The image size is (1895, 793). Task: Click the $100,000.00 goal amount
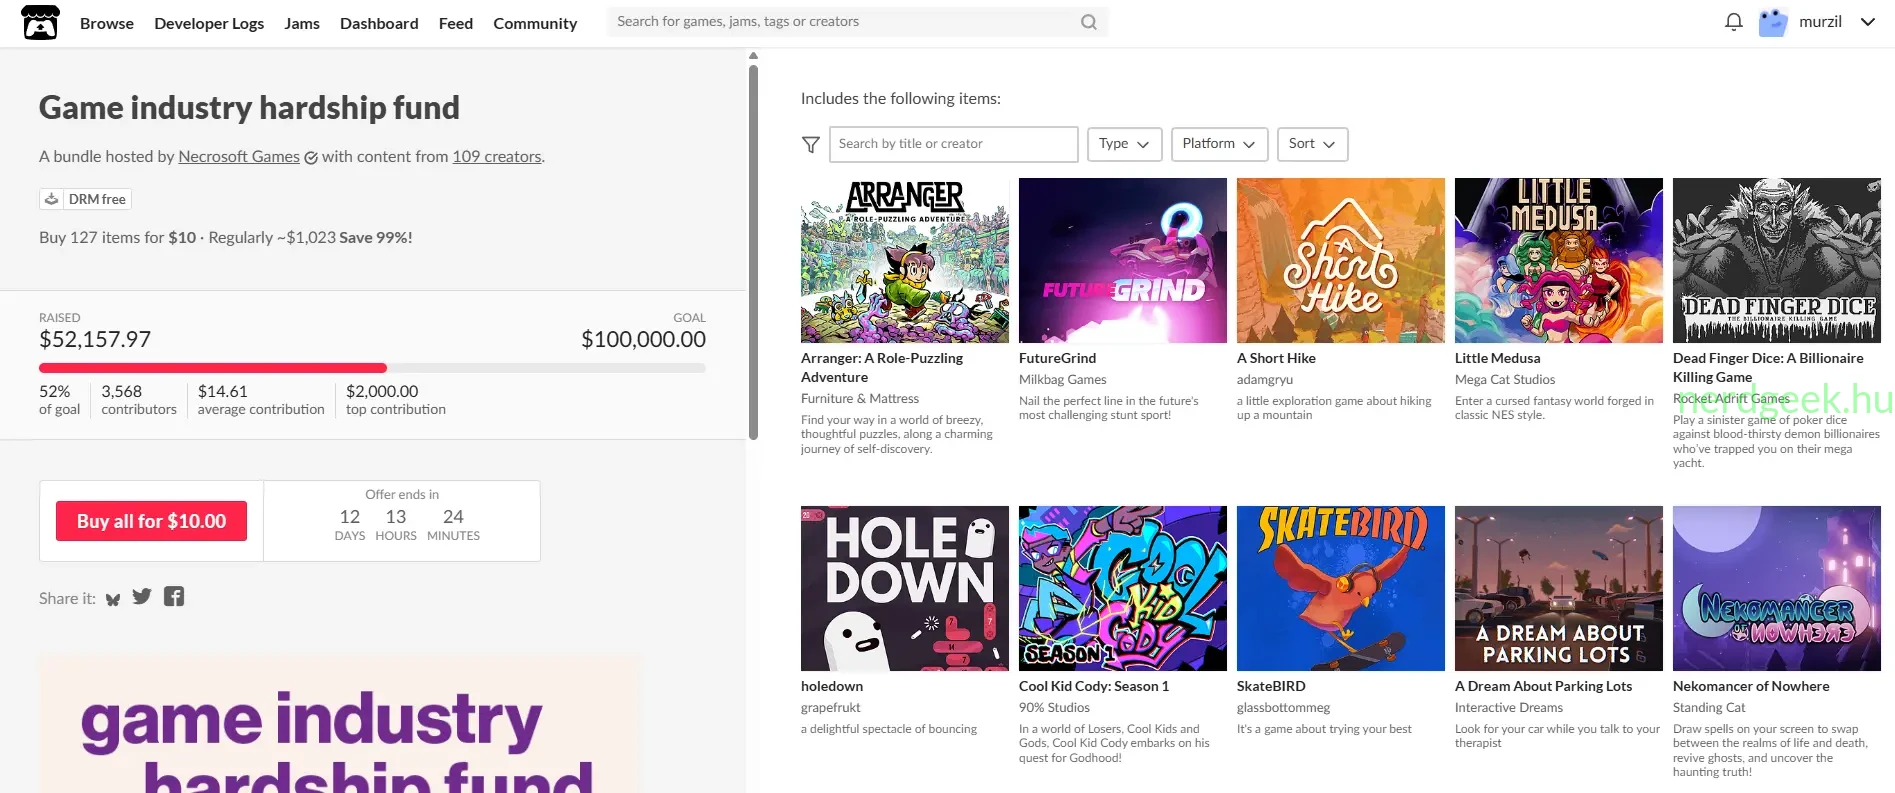644,340
